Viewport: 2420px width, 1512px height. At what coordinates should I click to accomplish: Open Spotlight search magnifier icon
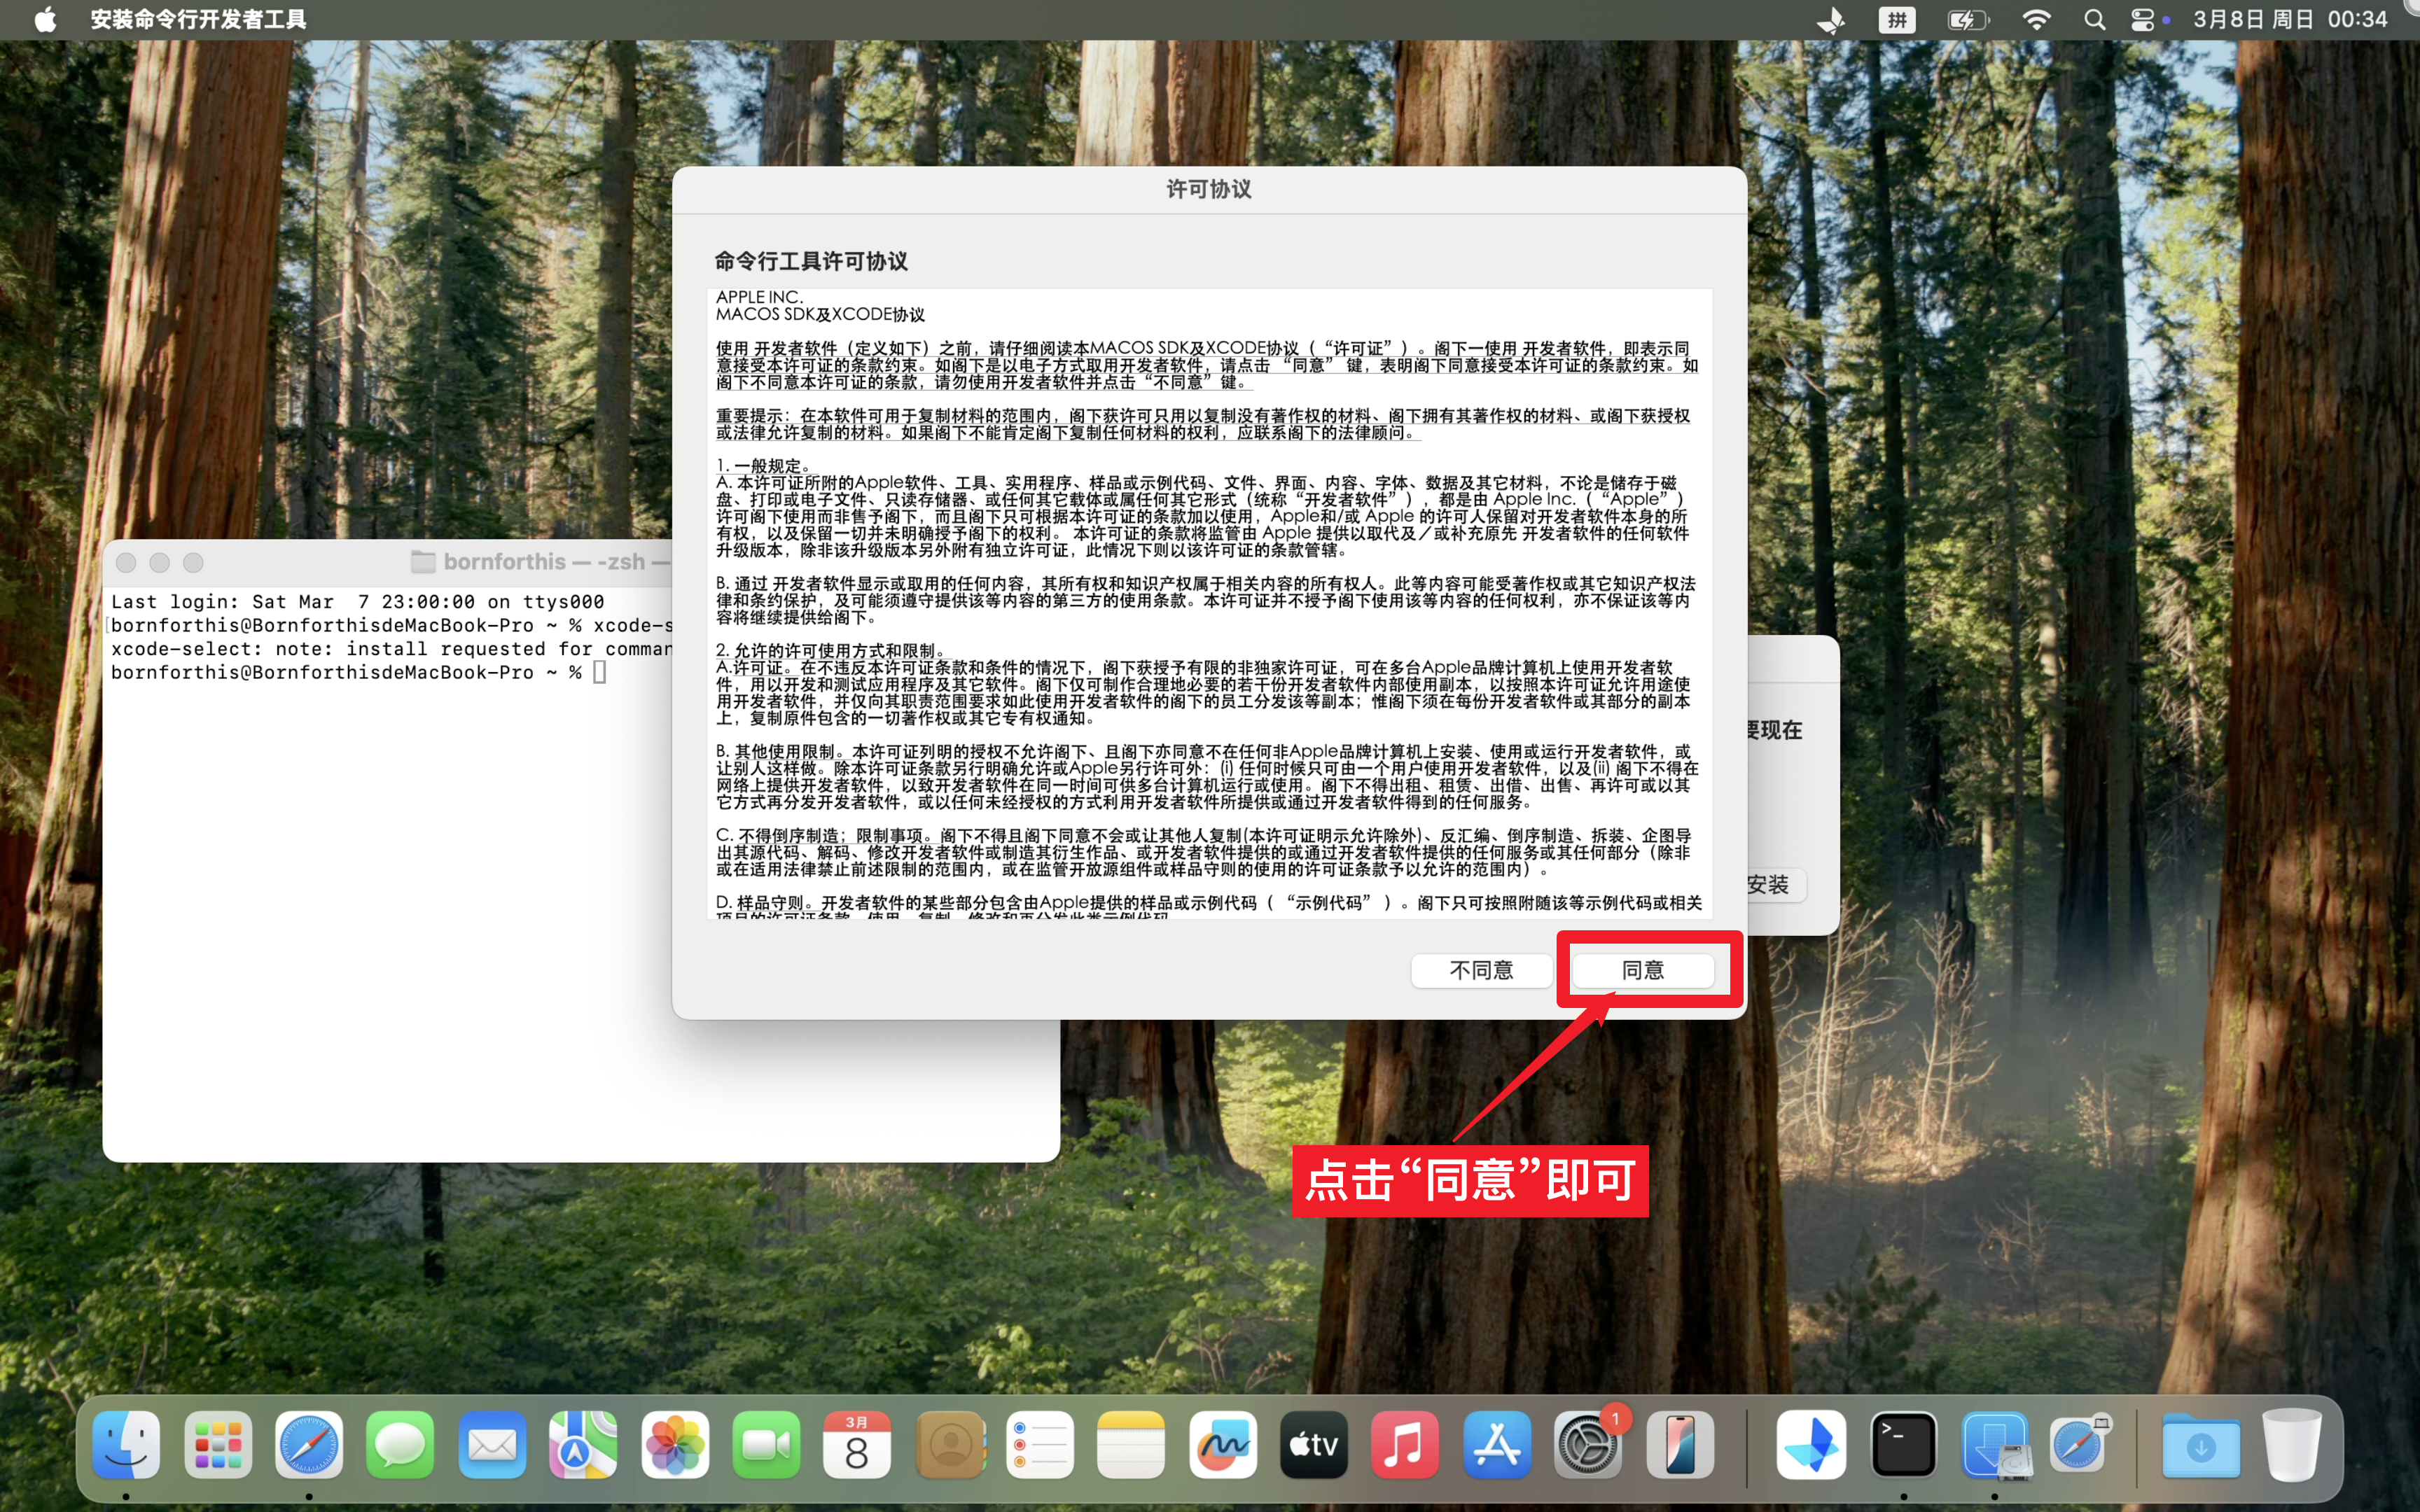(x=2094, y=19)
